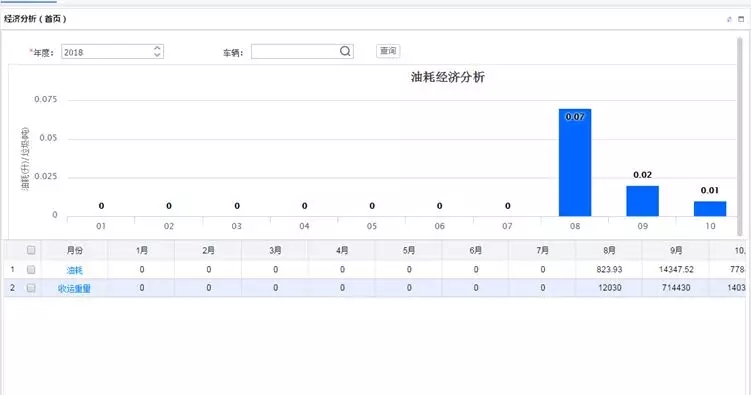Toggle the select-all checkbox in table header
The width and height of the screenshot is (751, 395).
click(31, 250)
